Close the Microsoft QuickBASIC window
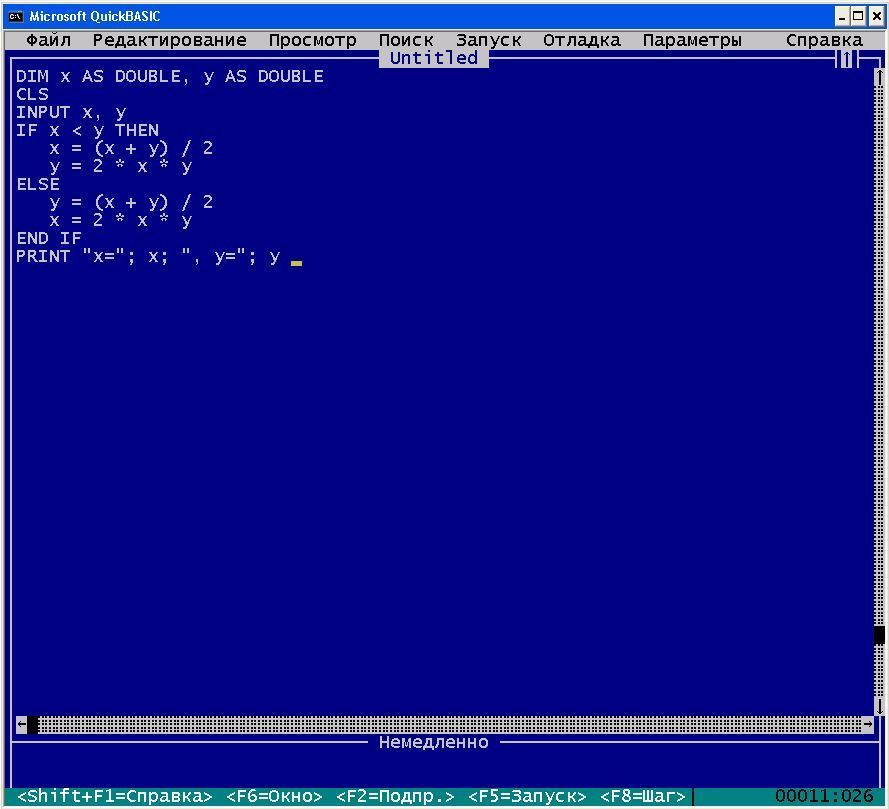889x809 pixels. (876, 16)
